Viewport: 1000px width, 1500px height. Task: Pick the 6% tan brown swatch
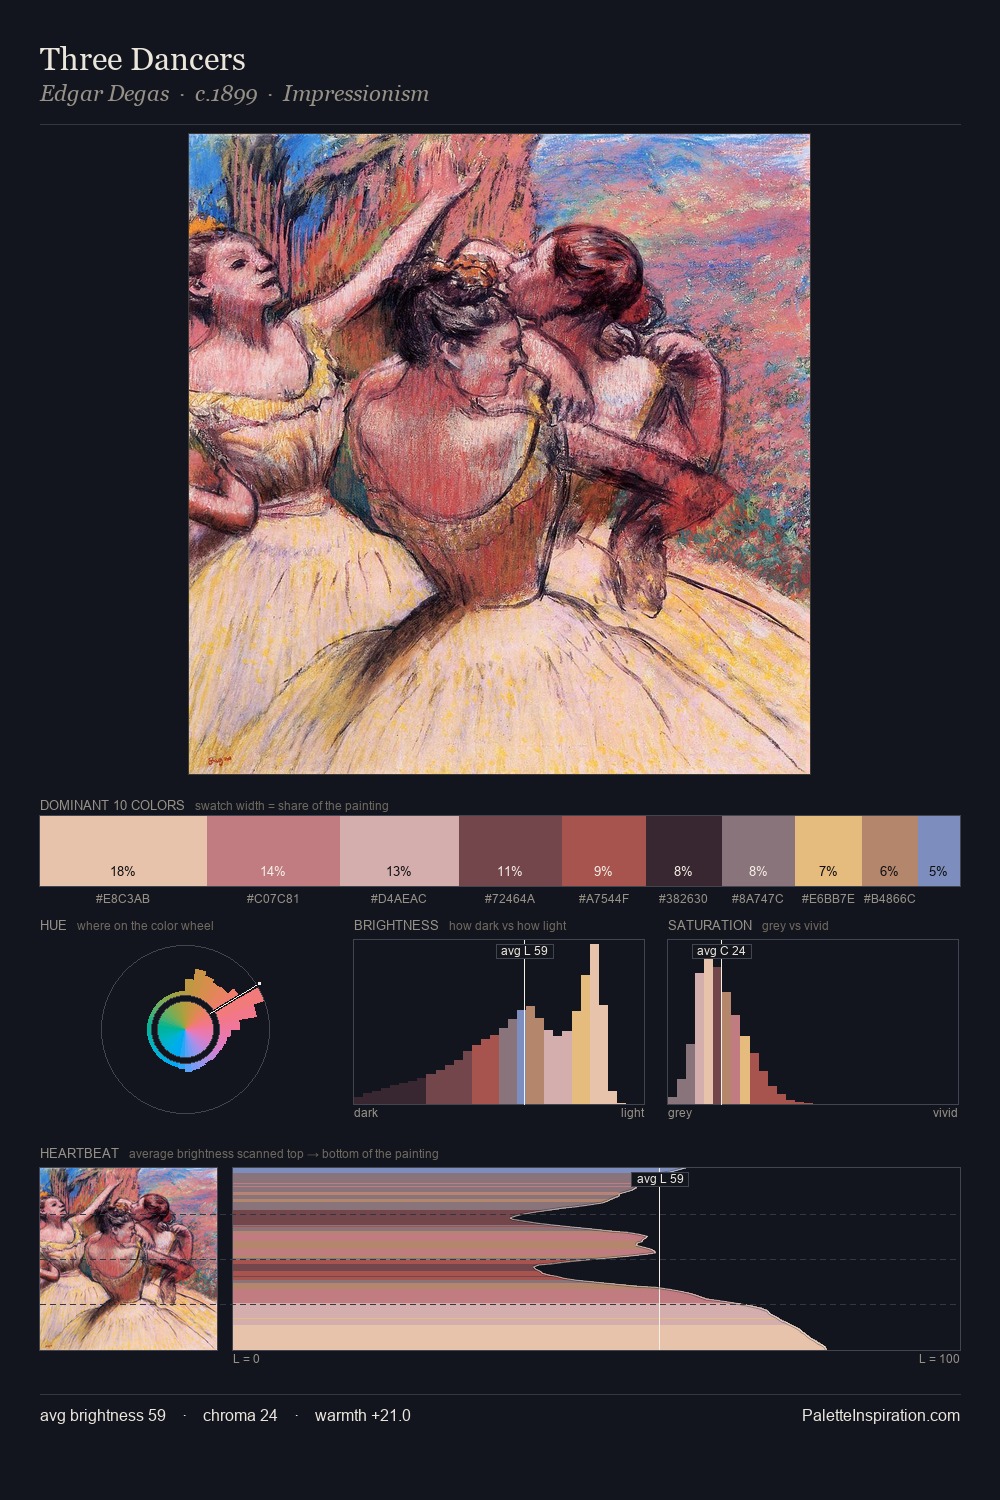(x=890, y=851)
